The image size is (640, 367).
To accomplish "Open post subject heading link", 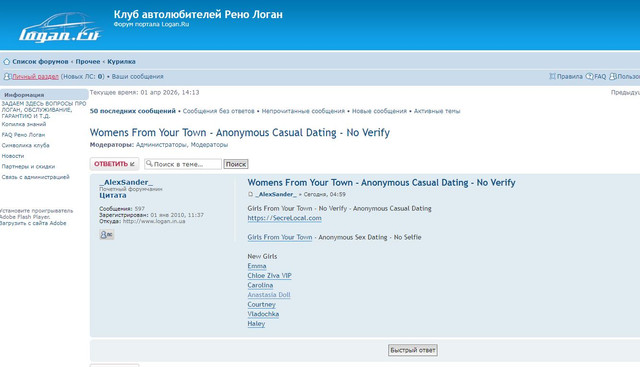I will point(381,182).
